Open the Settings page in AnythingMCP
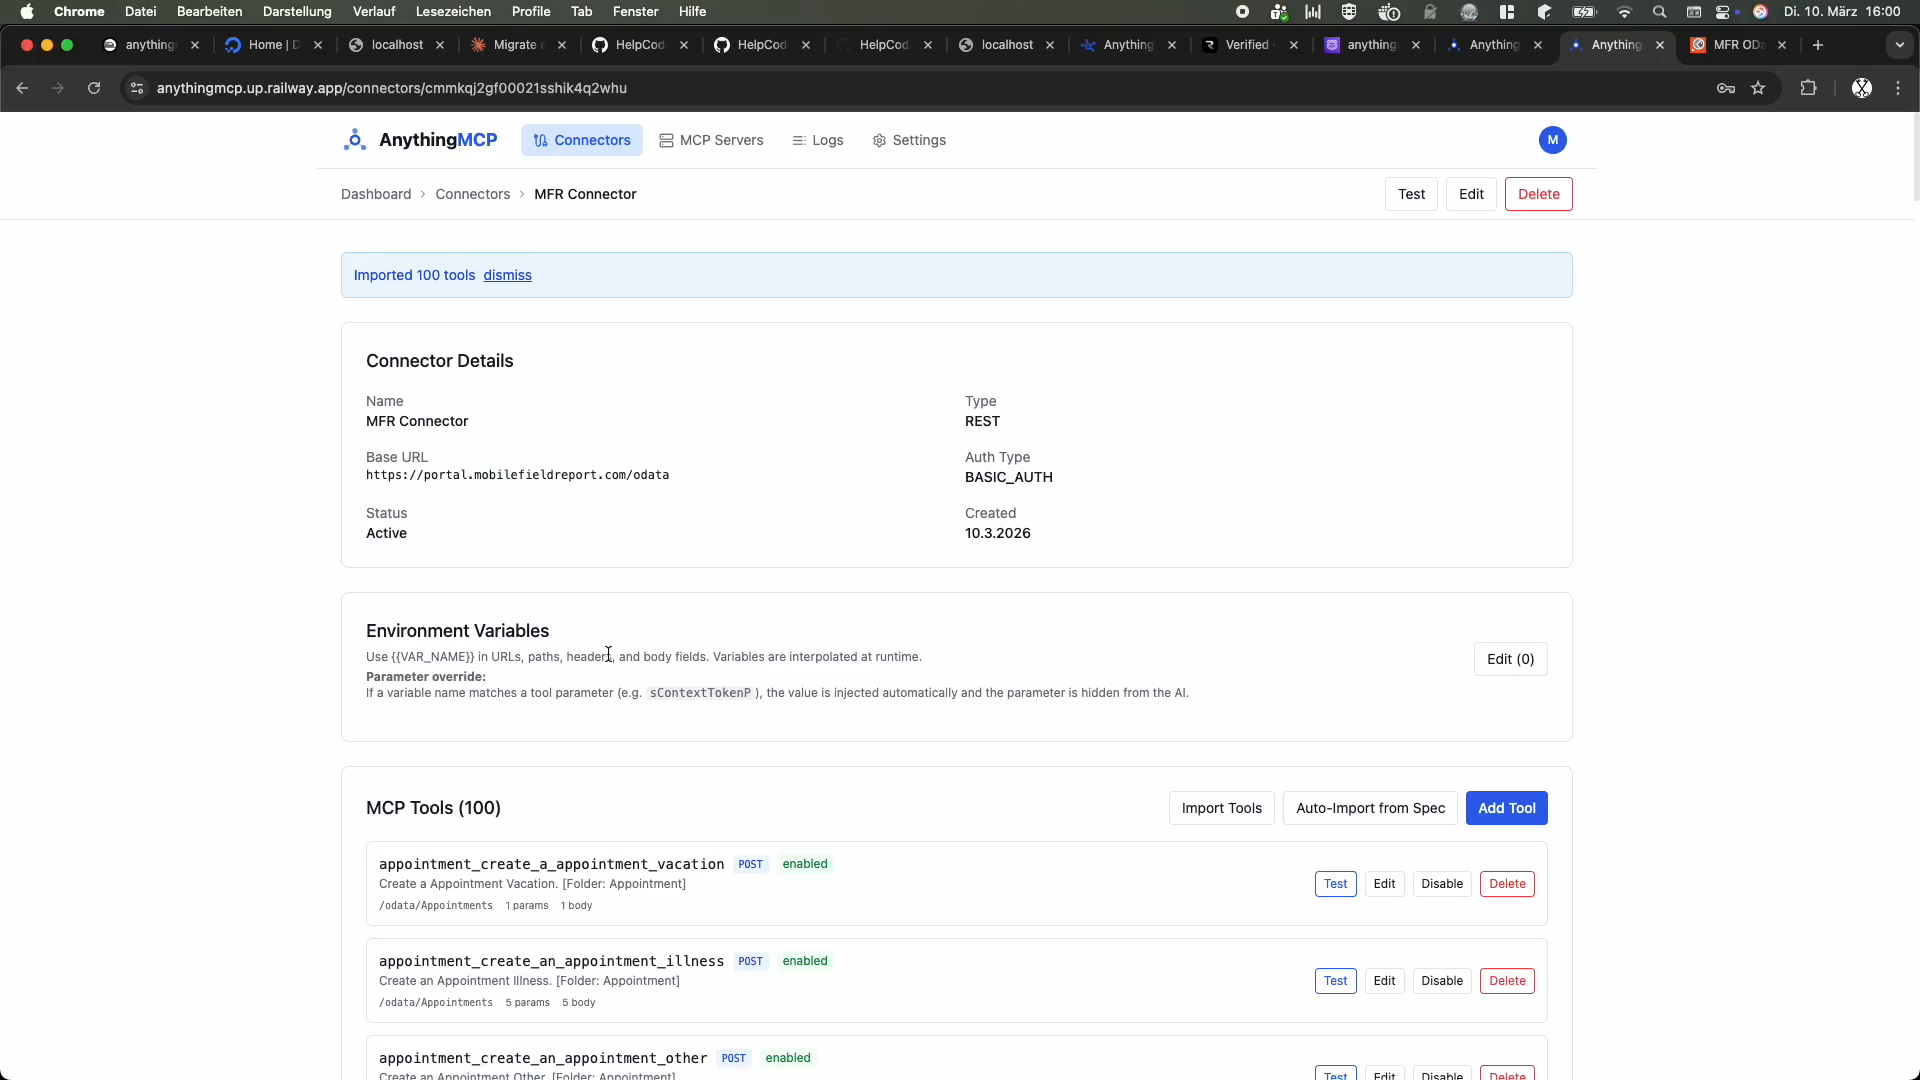Viewport: 1920px width, 1080px height. pos(909,140)
